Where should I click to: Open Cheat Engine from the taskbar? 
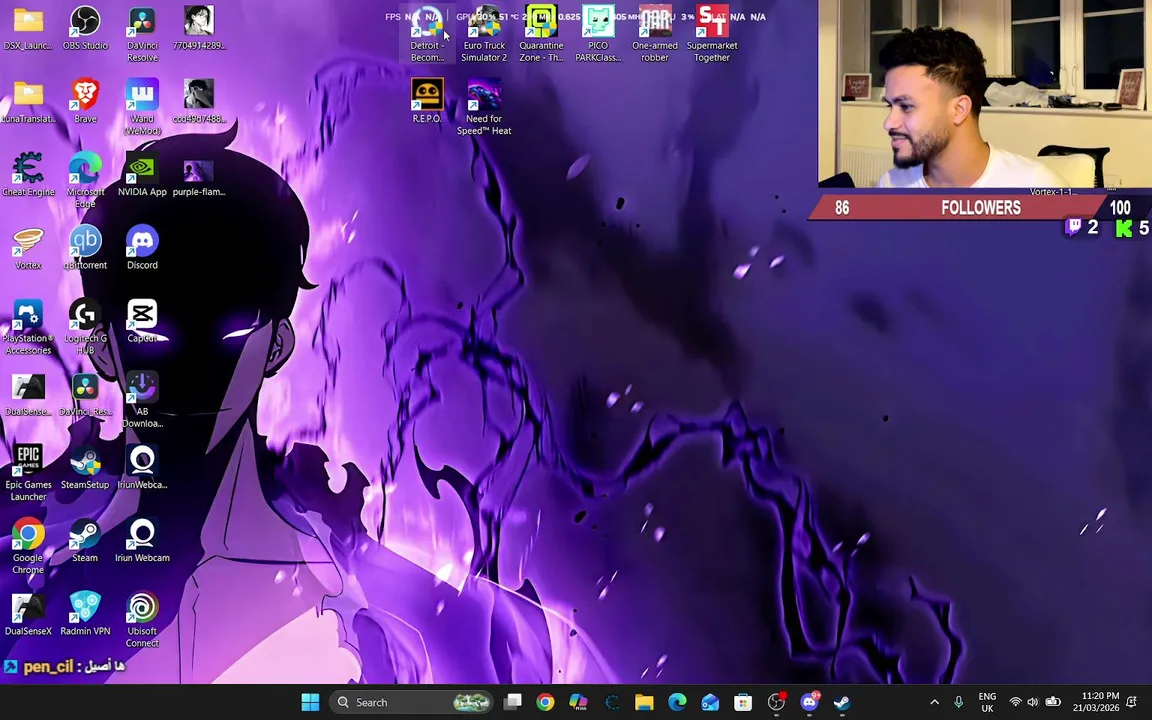[x=611, y=702]
